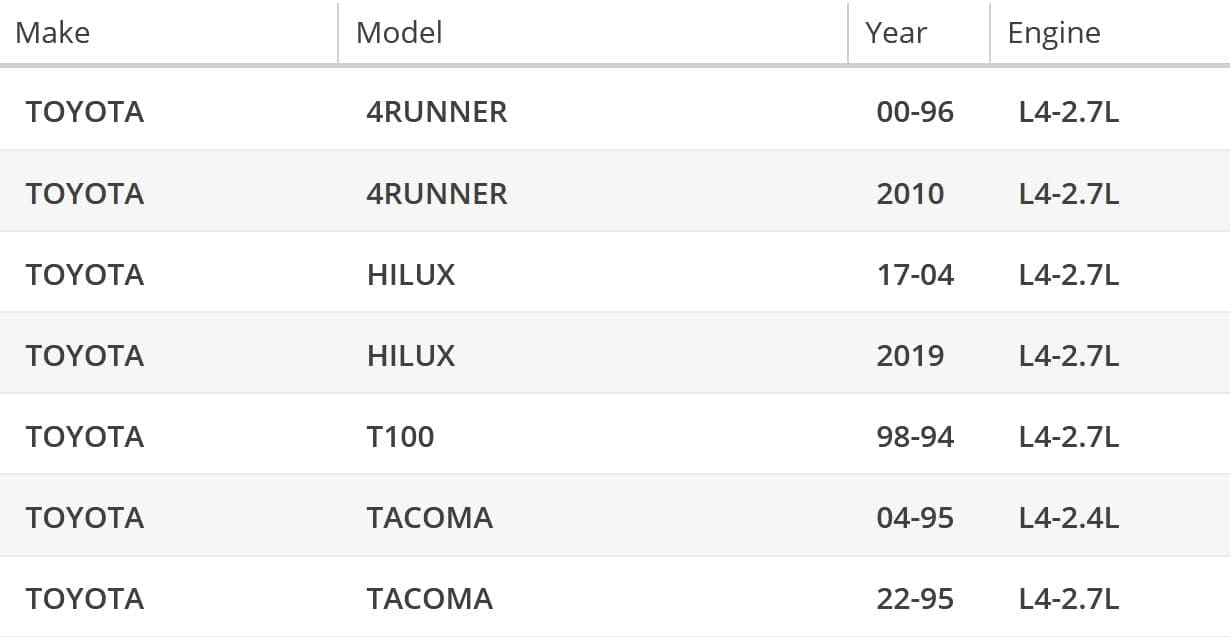This screenshot has height=637, width=1230.
Task: Click the 98-94 year cell
Action: point(915,436)
